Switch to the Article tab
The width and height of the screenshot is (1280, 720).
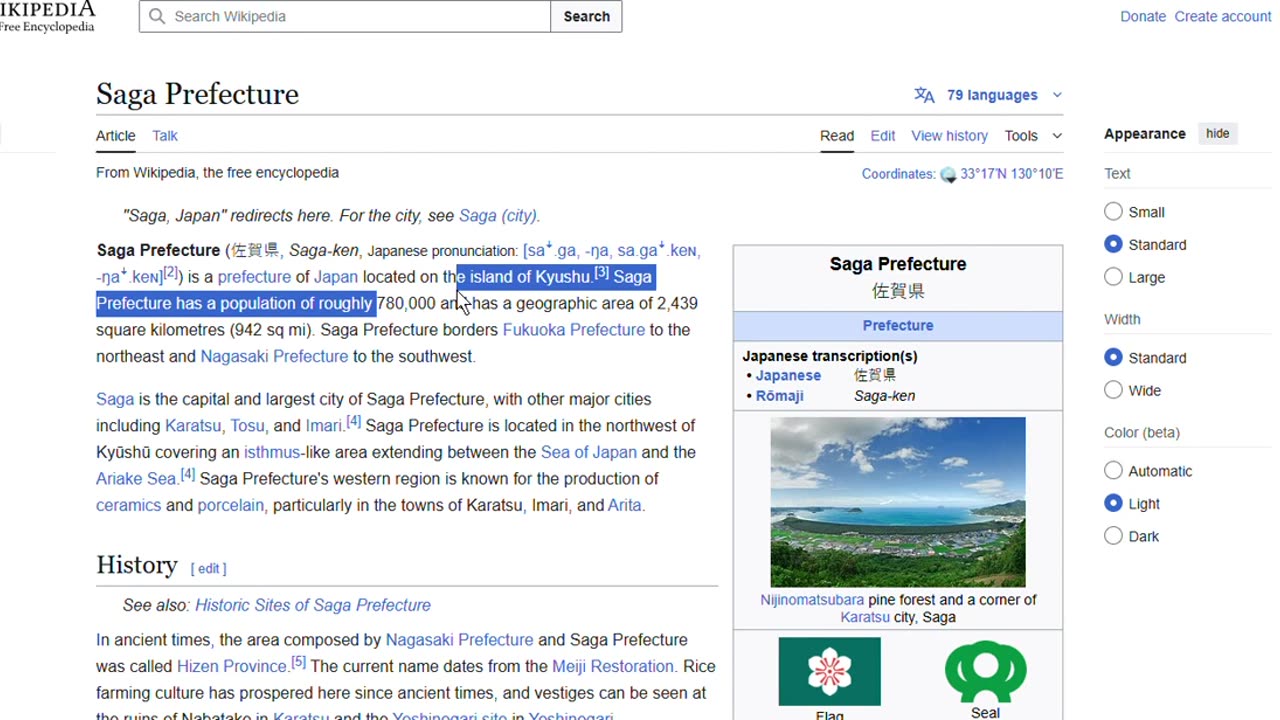[115, 135]
